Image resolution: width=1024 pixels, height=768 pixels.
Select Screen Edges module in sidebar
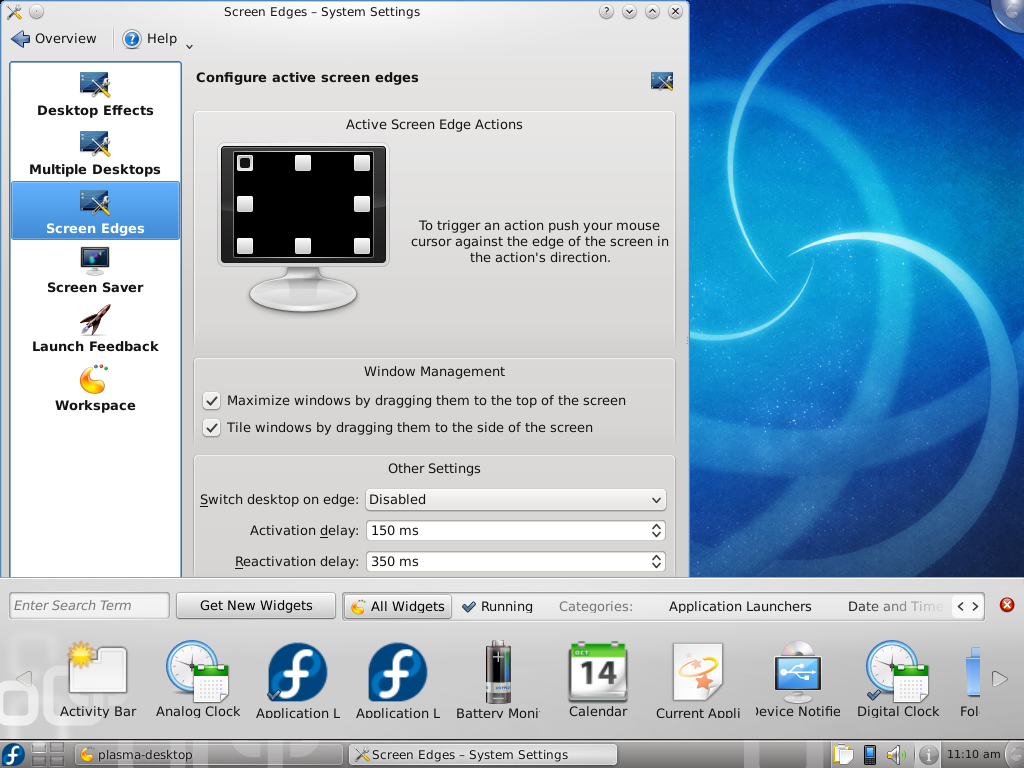tap(95, 211)
